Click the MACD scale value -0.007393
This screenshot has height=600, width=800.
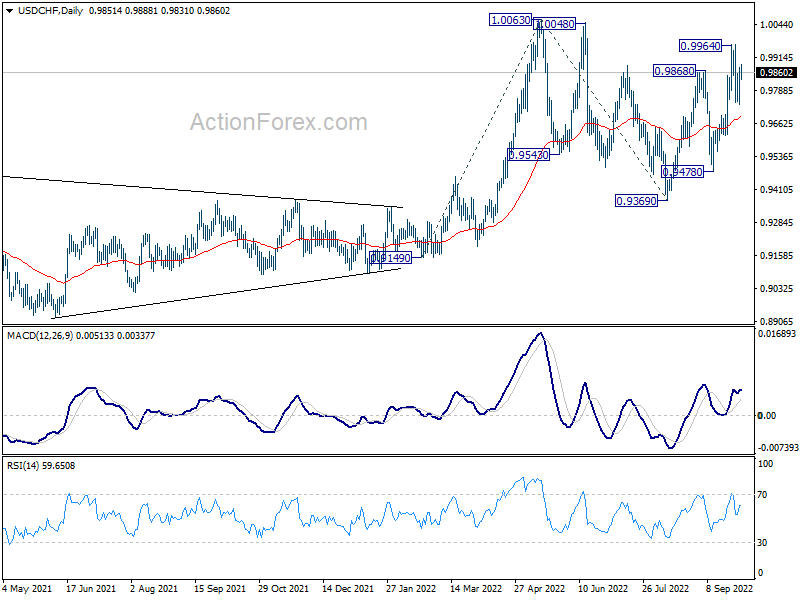pyautogui.click(x=778, y=447)
